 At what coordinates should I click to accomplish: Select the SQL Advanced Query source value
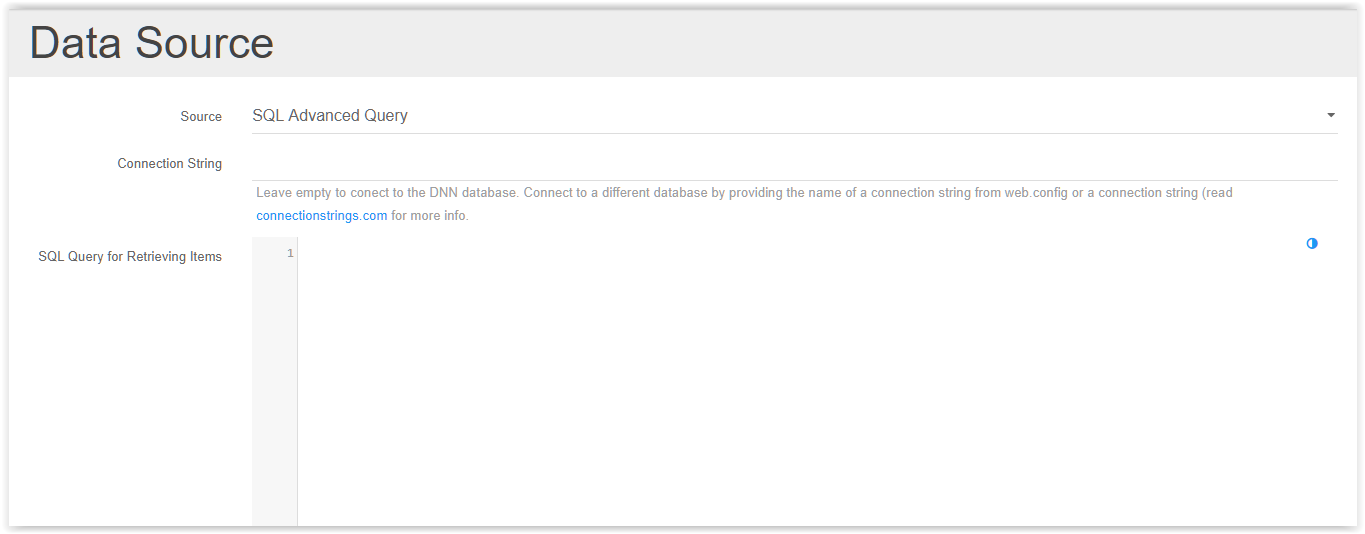coord(330,115)
